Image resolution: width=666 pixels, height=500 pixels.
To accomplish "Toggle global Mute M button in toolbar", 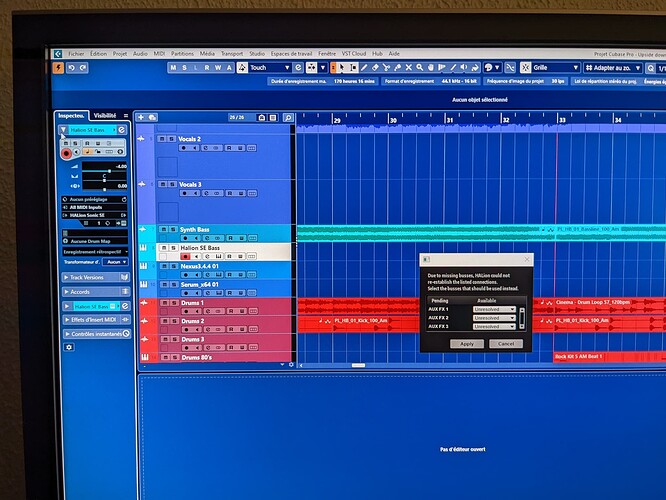I will pos(173,68).
